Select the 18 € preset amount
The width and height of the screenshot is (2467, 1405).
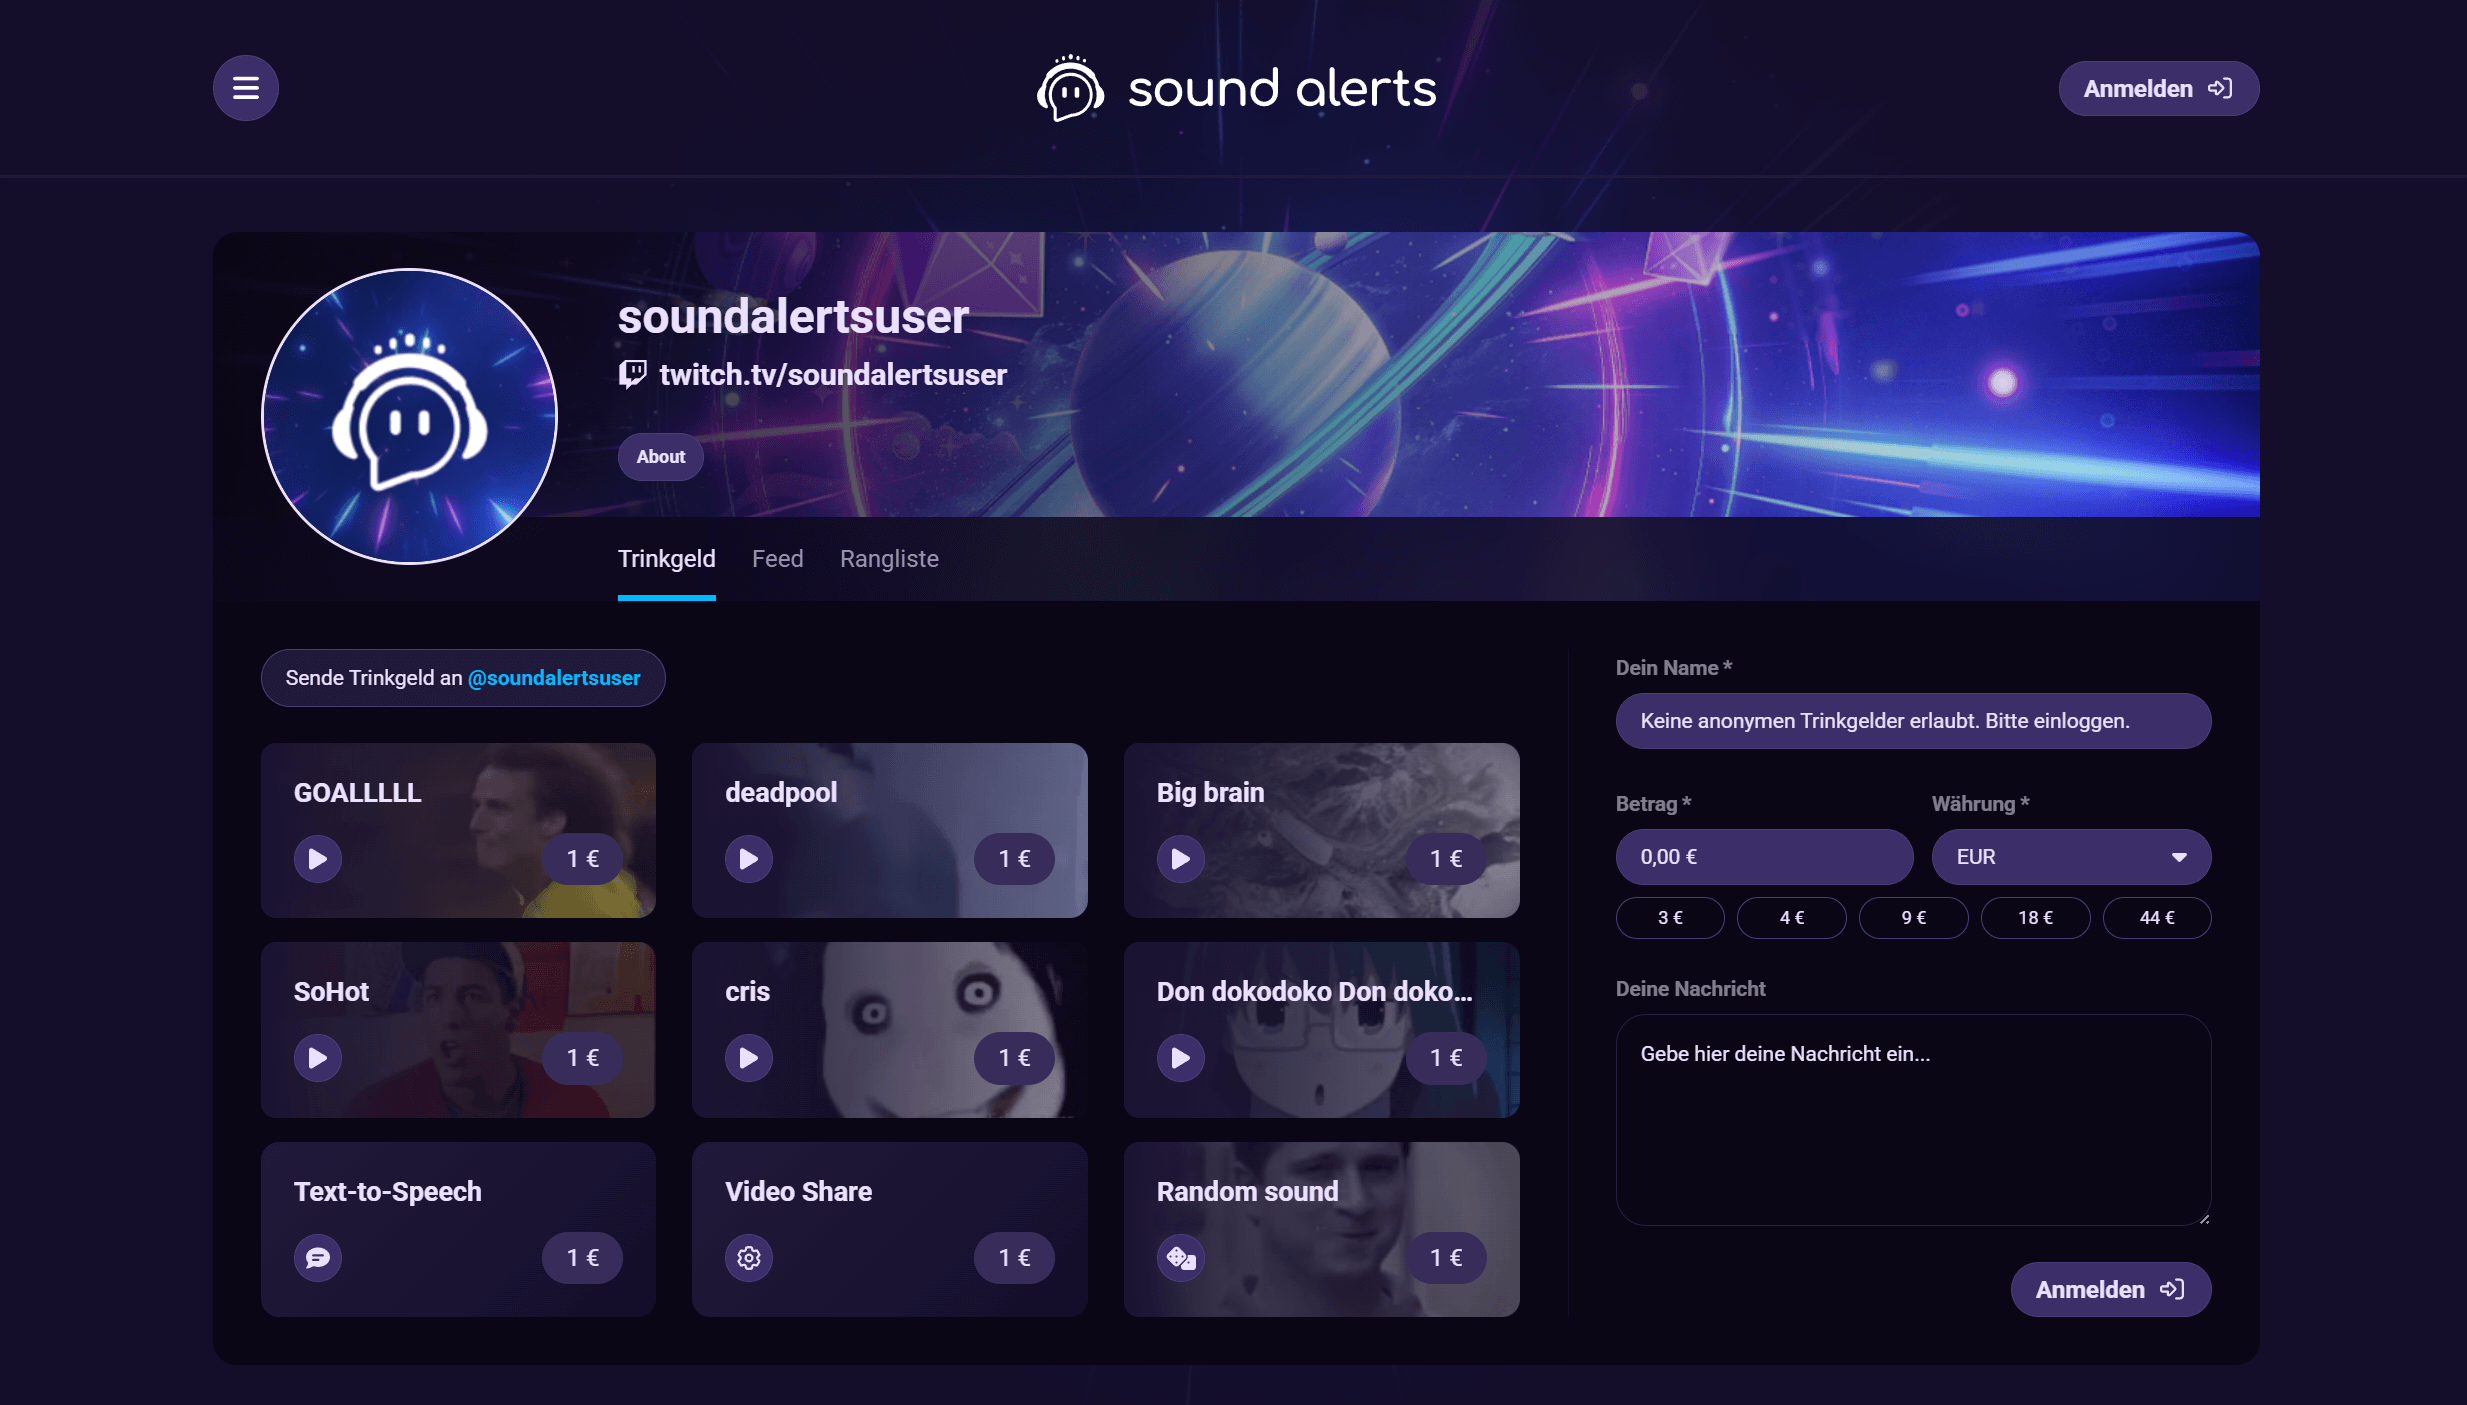[x=2035, y=918]
